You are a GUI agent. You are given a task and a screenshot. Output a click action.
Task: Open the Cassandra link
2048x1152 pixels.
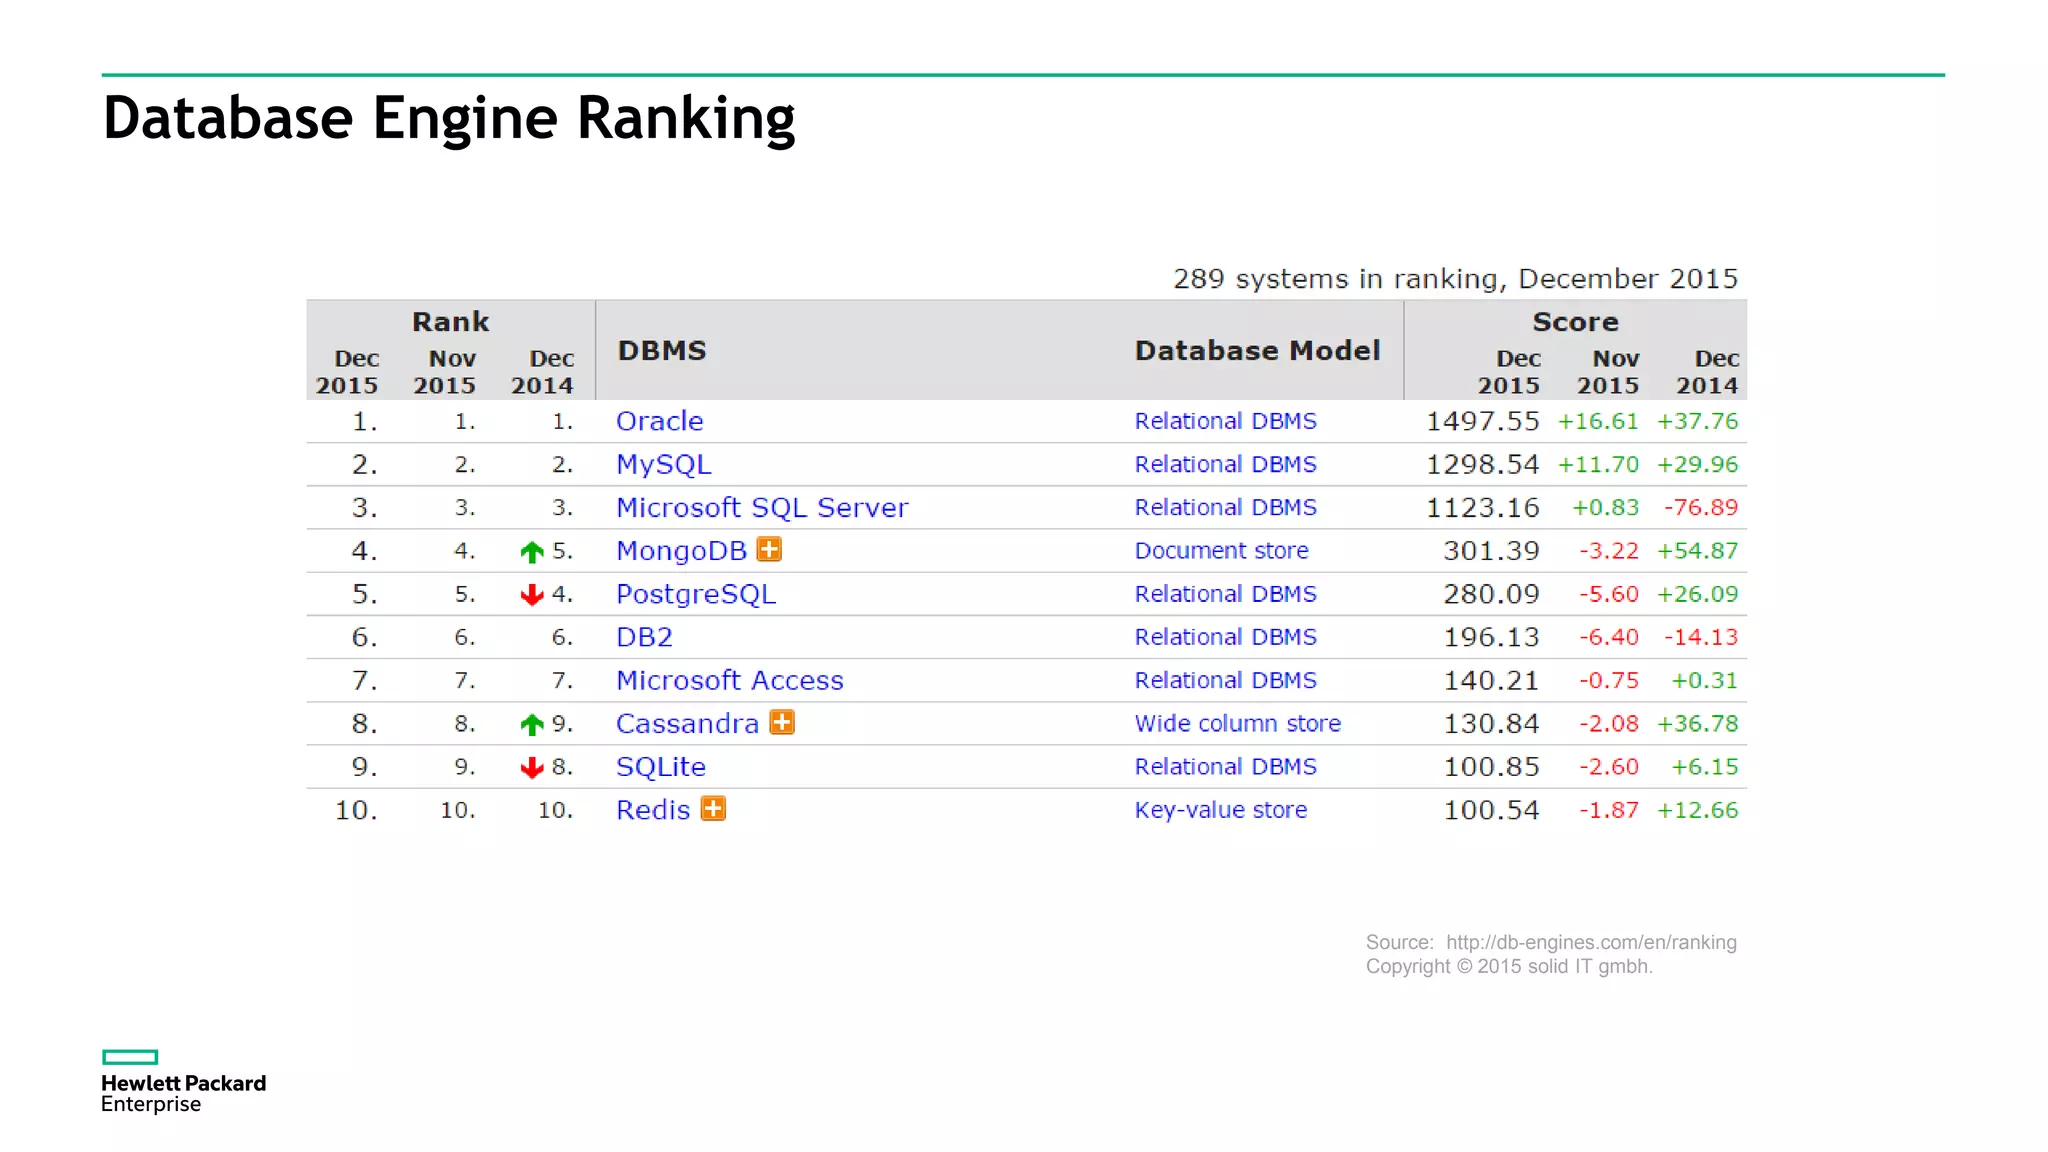click(688, 723)
